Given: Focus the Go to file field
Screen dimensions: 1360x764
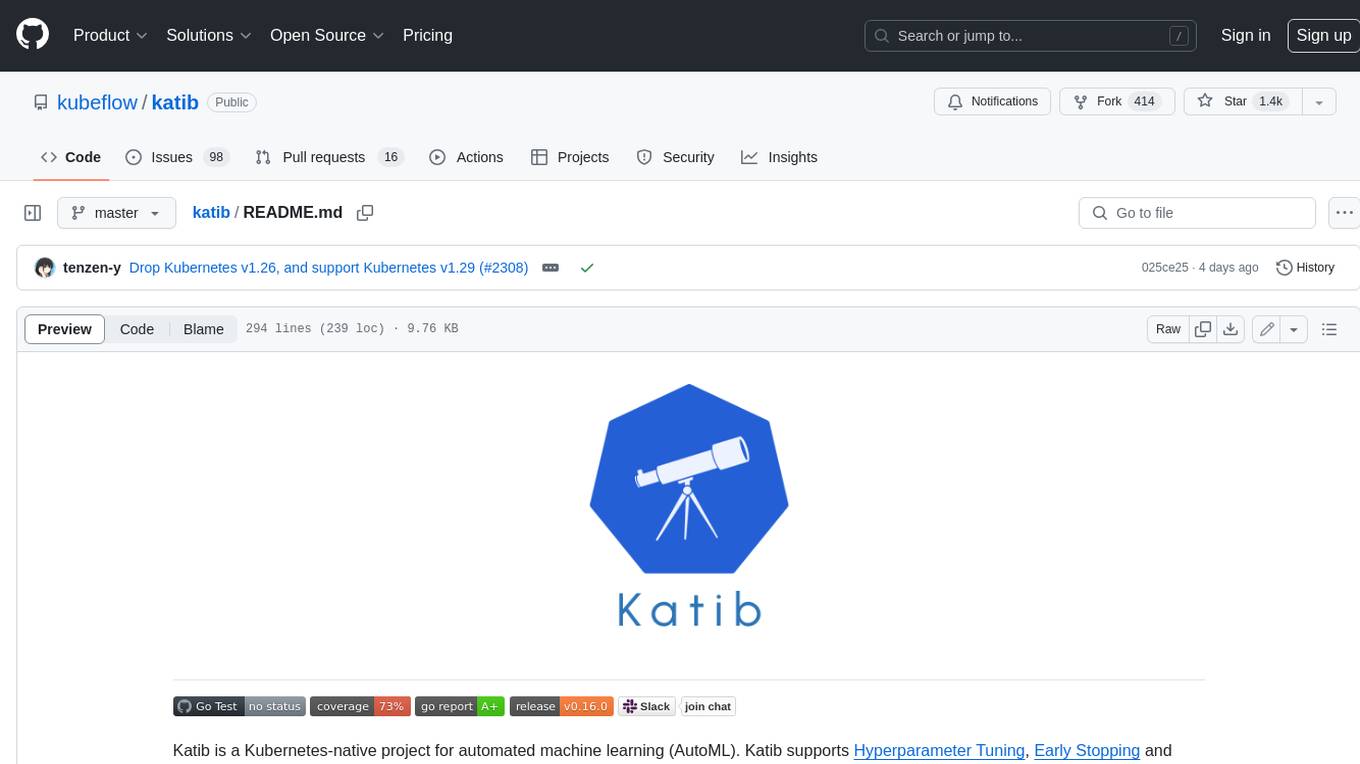Looking at the screenshot, I should (1197, 213).
